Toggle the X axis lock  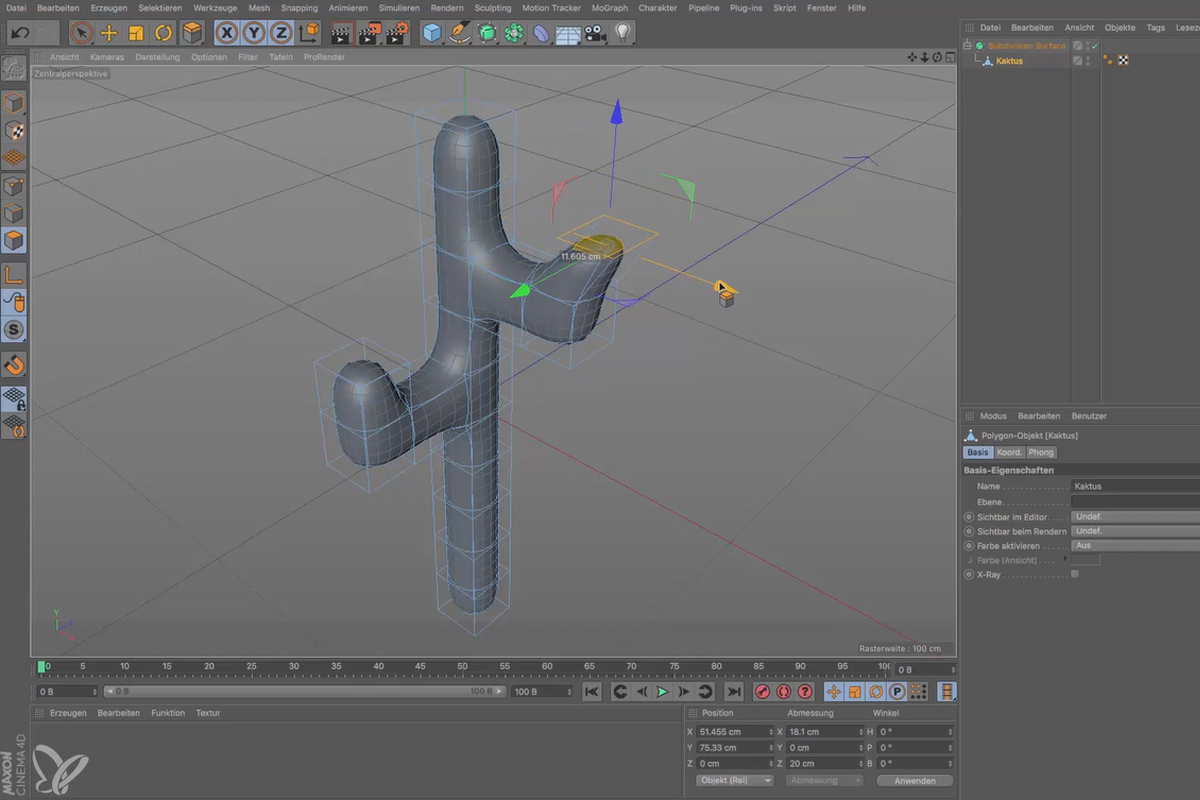[228, 33]
